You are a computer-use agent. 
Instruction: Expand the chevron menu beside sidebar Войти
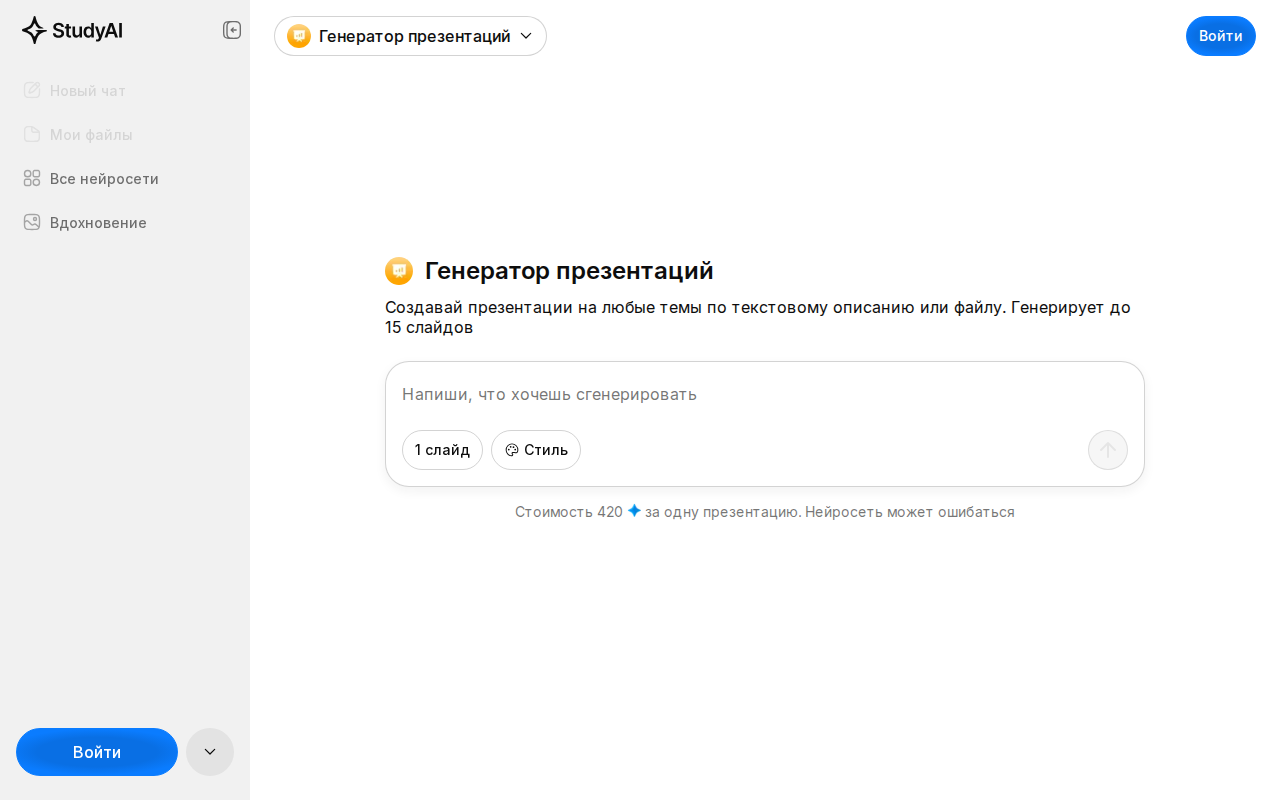pos(210,752)
